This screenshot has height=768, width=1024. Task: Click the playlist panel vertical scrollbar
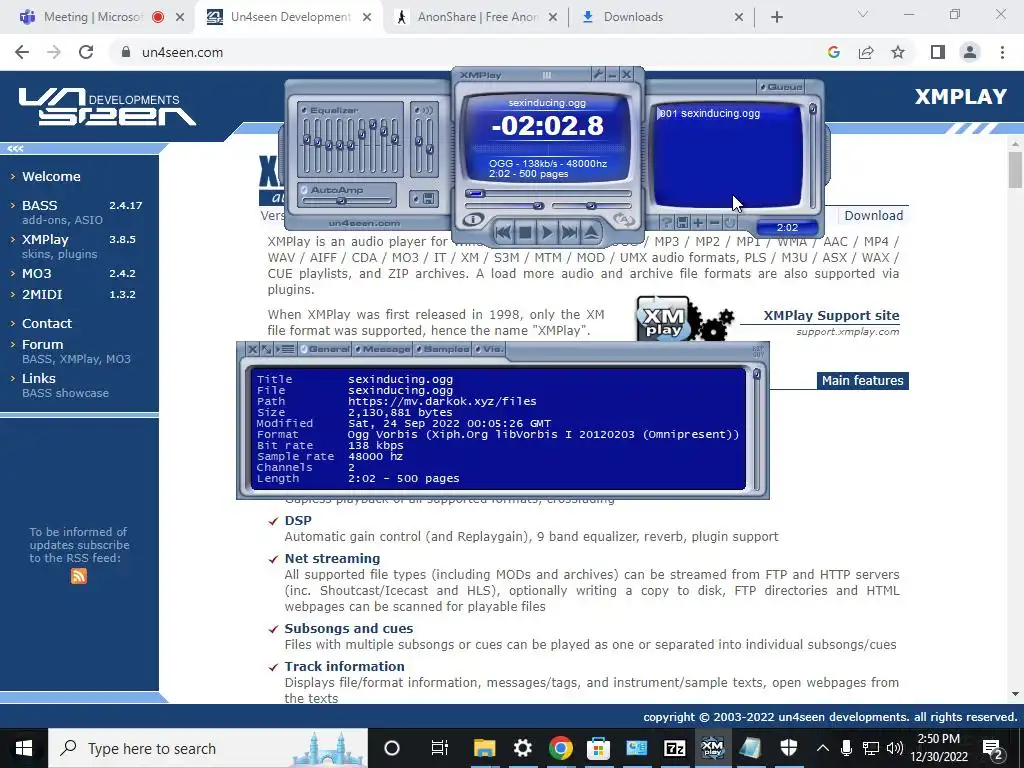pyautogui.click(x=812, y=157)
